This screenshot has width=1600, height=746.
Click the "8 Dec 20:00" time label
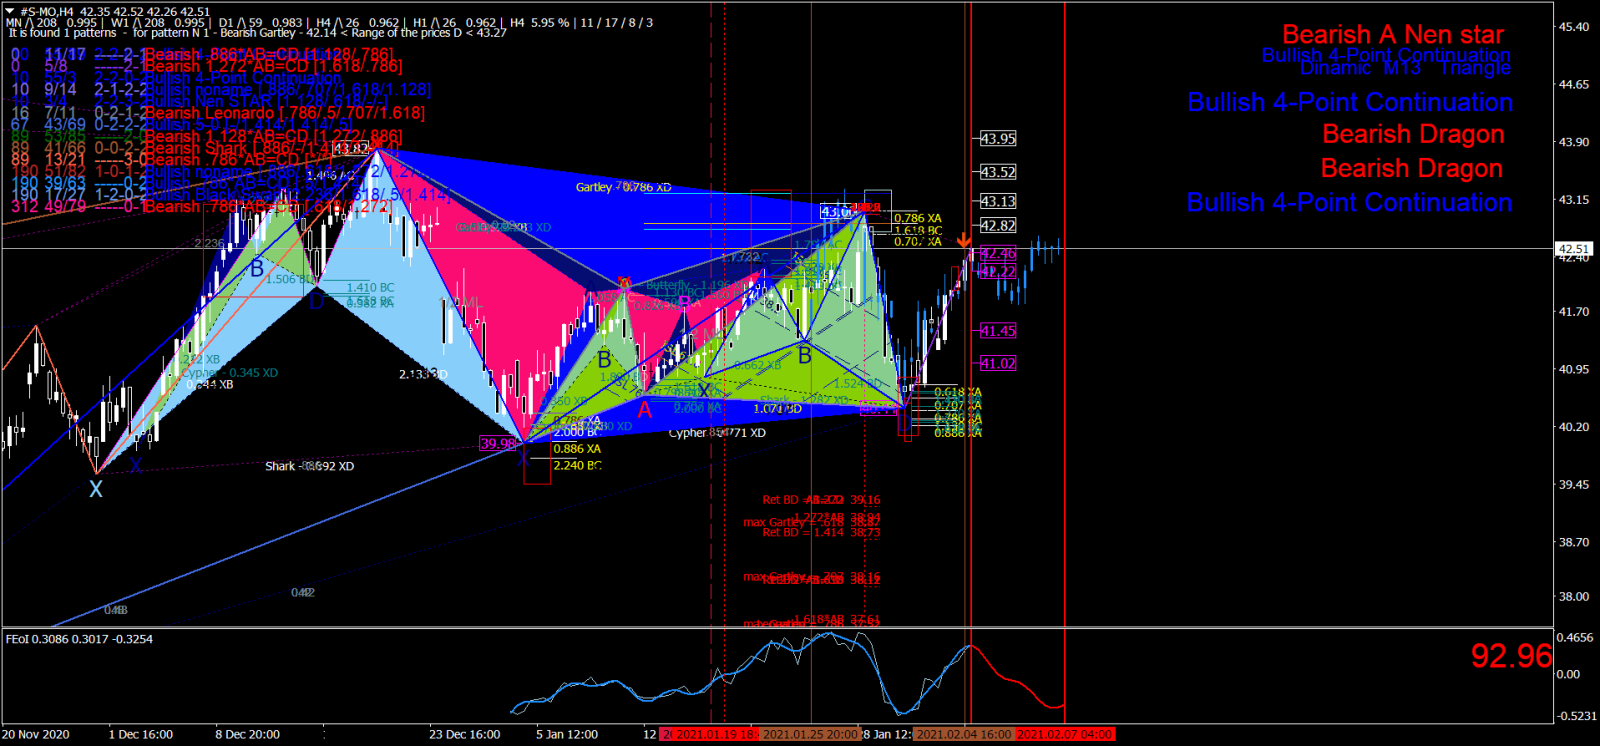[248, 735]
